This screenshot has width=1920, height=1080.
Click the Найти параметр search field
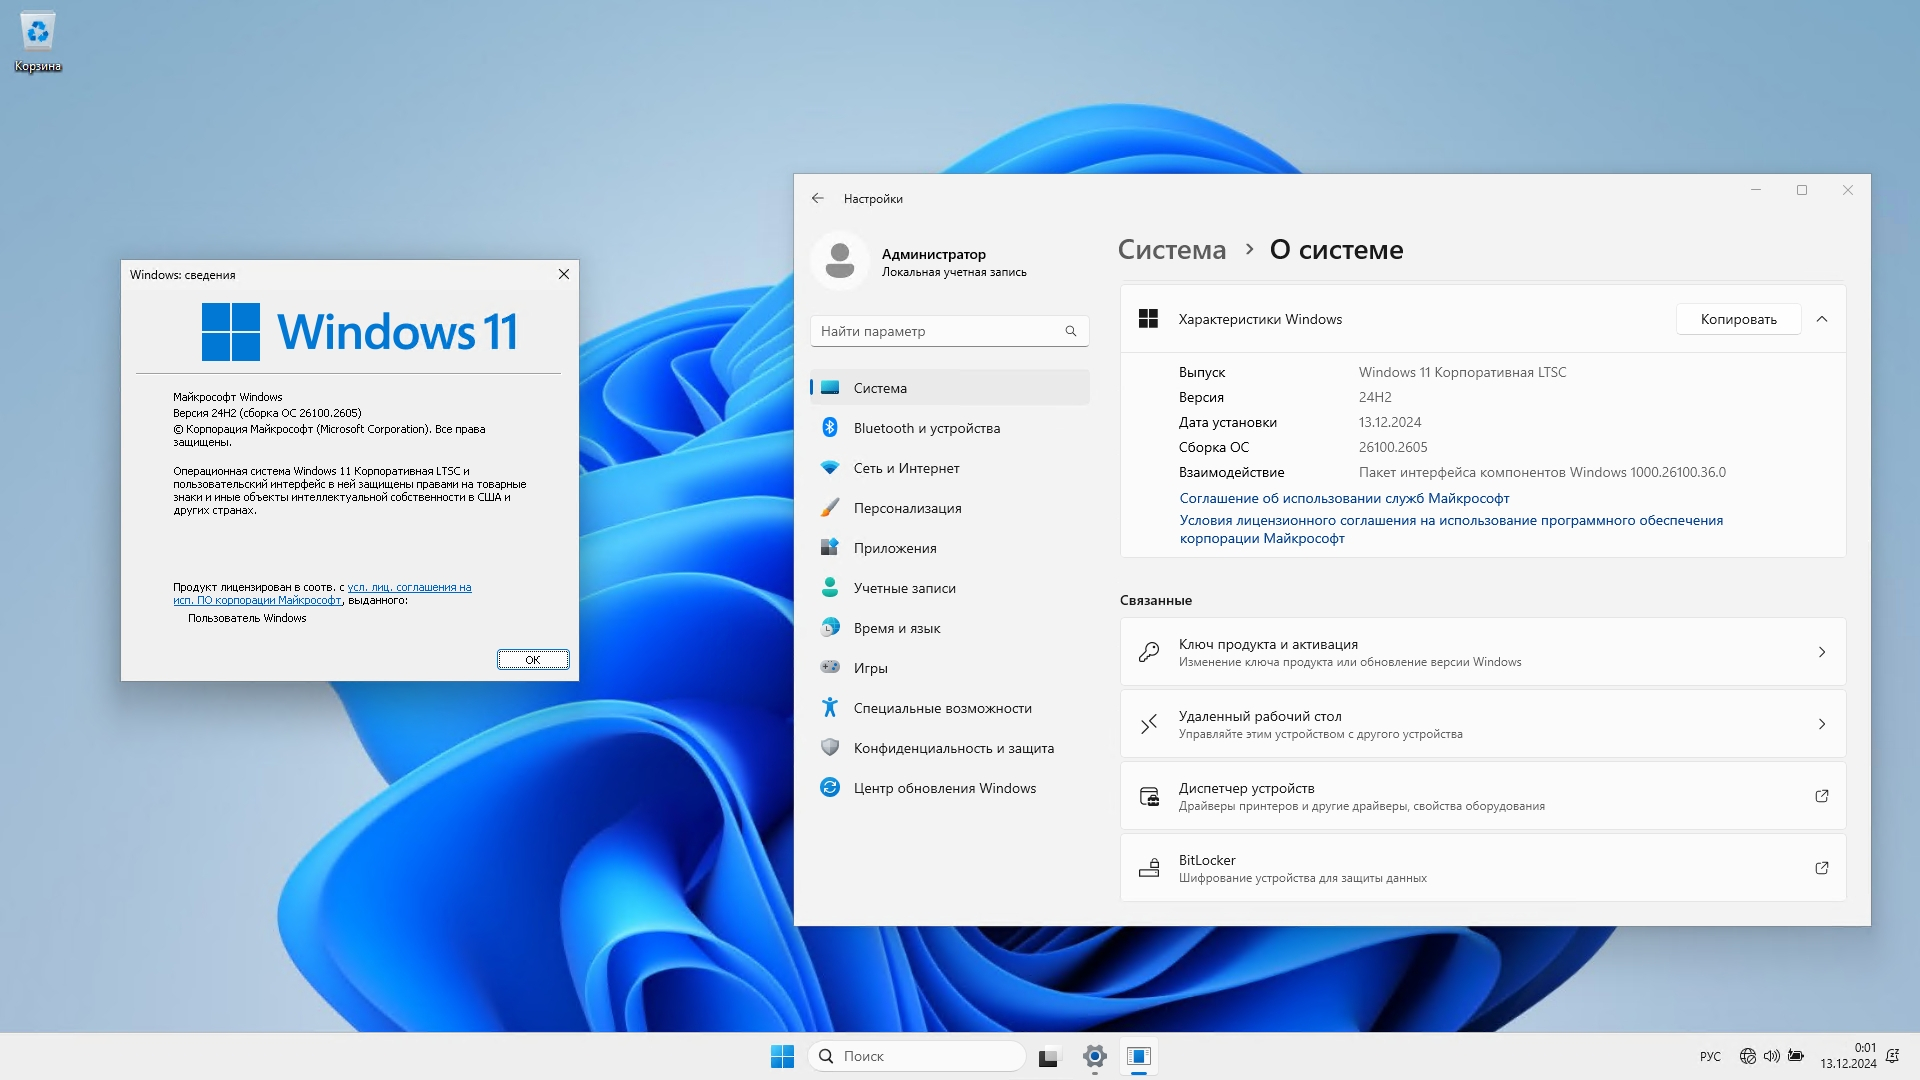(x=949, y=331)
